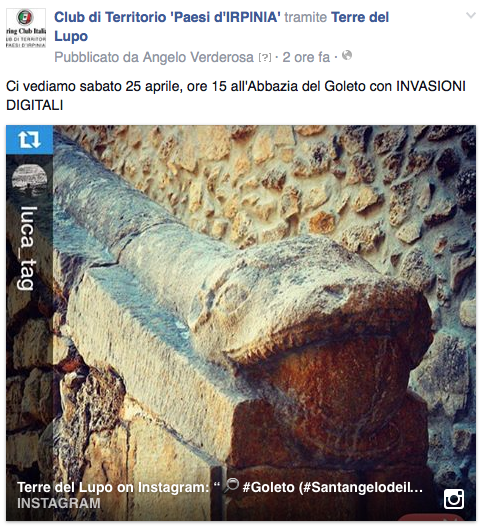Click the globe public privacy icon

347,56
